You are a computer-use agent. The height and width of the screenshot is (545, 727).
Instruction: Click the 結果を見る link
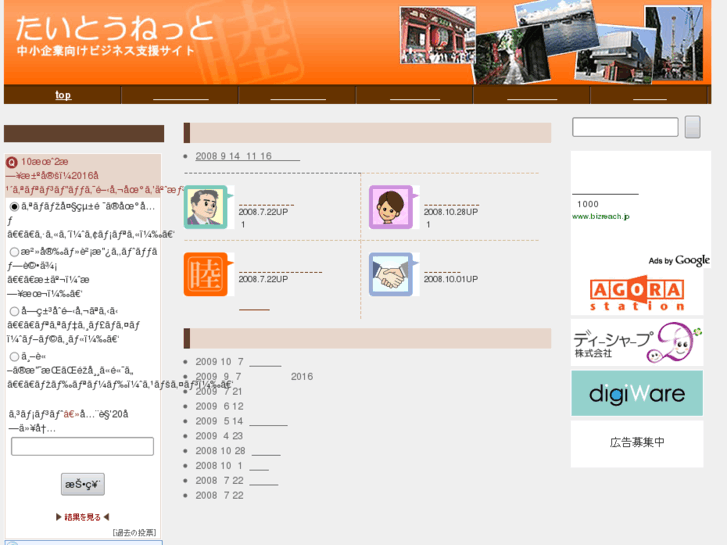coord(83,517)
